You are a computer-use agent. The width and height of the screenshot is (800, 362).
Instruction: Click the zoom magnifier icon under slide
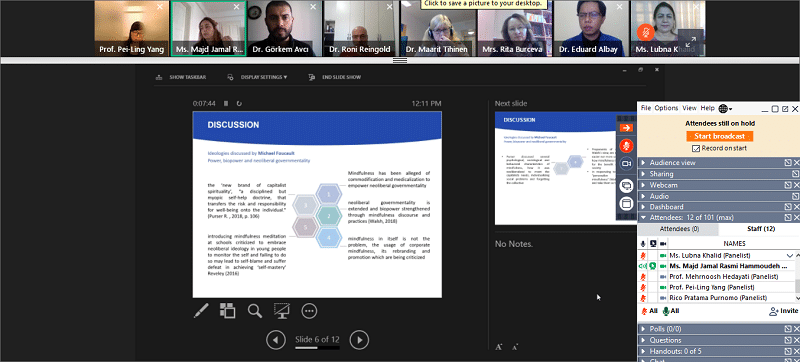coord(255,311)
